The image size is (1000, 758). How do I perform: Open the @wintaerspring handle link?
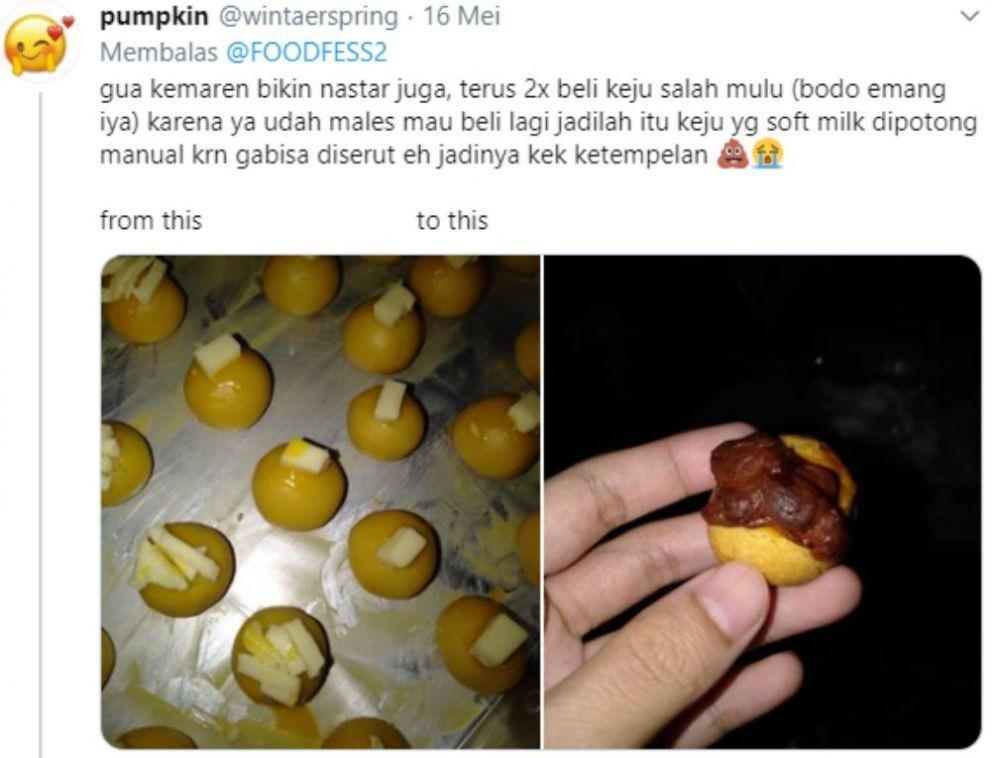pos(309,17)
